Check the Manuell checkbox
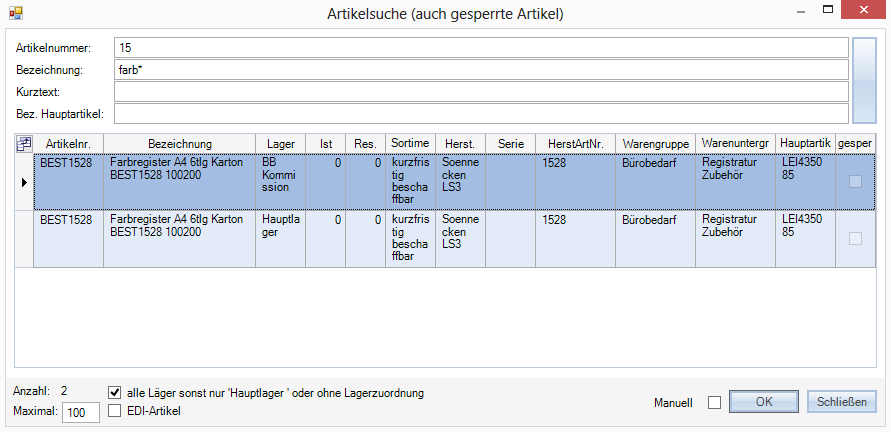The width and height of the screenshot is (891, 432). pyautogui.click(x=714, y=403)
